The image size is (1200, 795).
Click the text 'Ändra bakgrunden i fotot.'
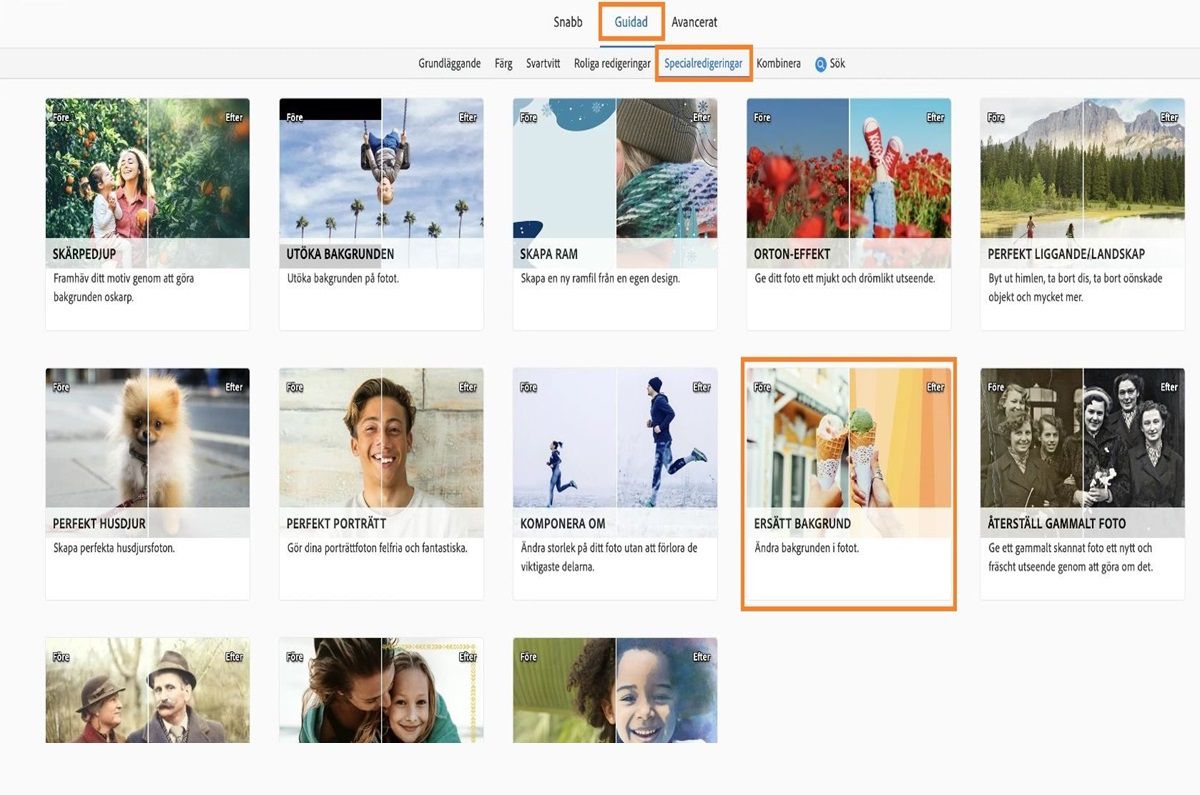click(807, 548)
